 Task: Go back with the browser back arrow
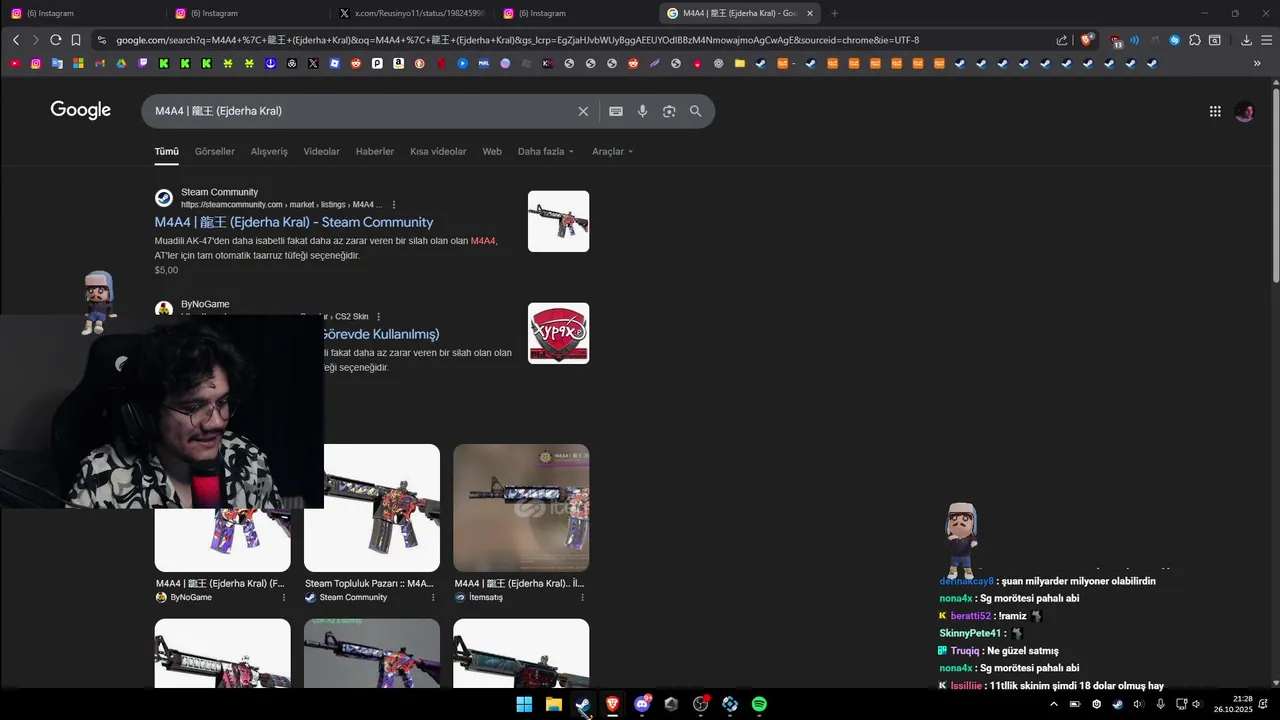(x=16, y=40)
